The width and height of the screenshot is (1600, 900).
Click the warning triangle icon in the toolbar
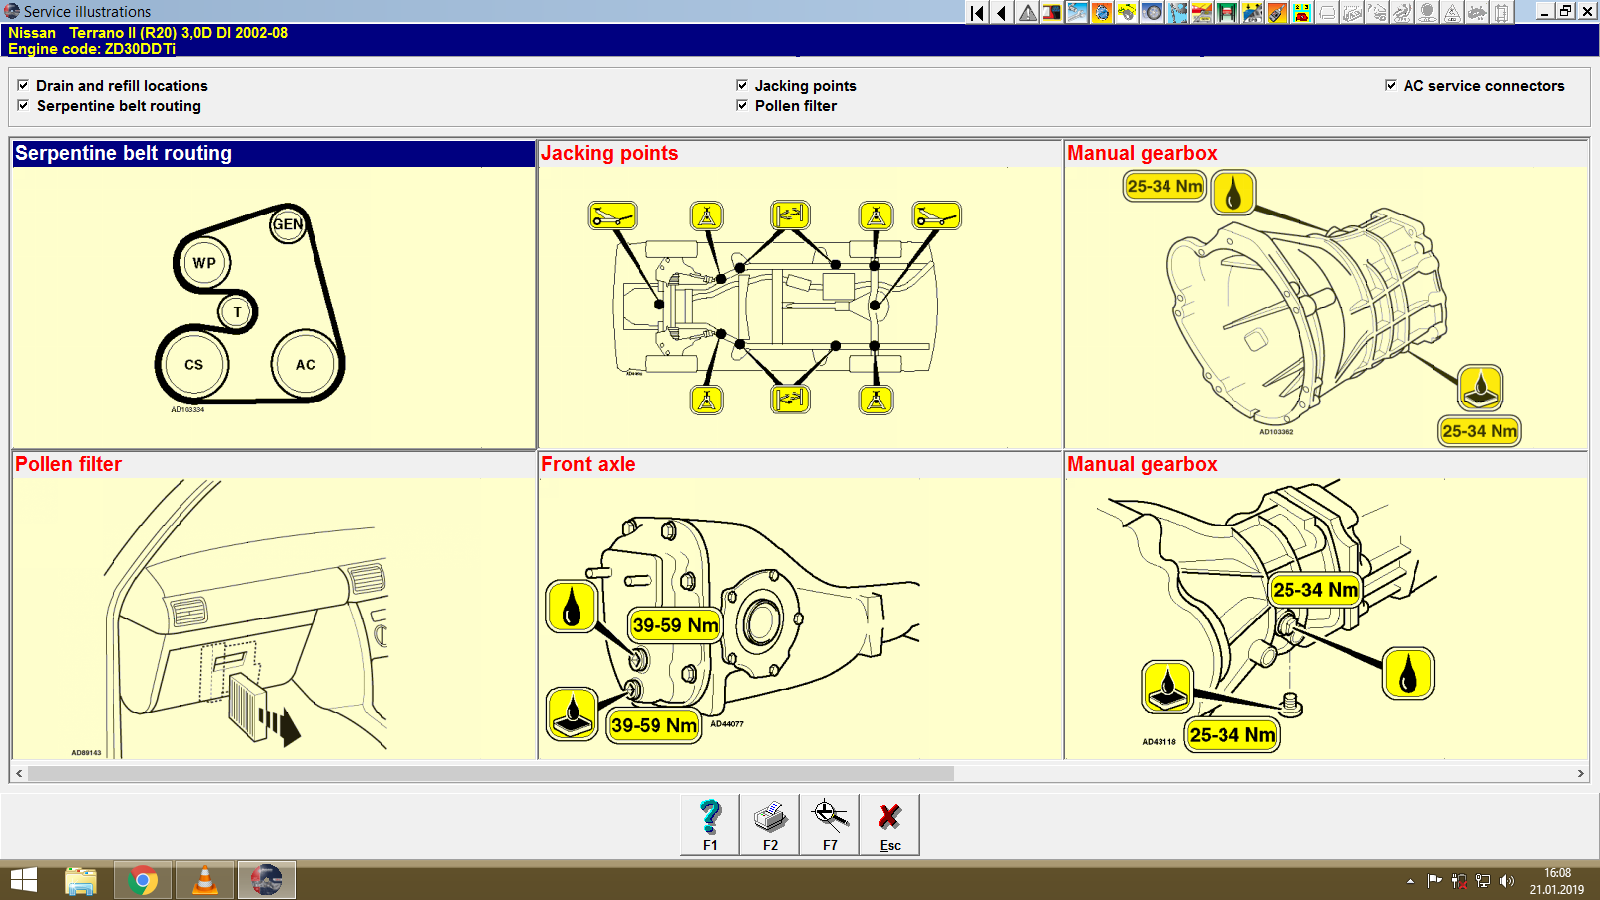[1027, 14]
